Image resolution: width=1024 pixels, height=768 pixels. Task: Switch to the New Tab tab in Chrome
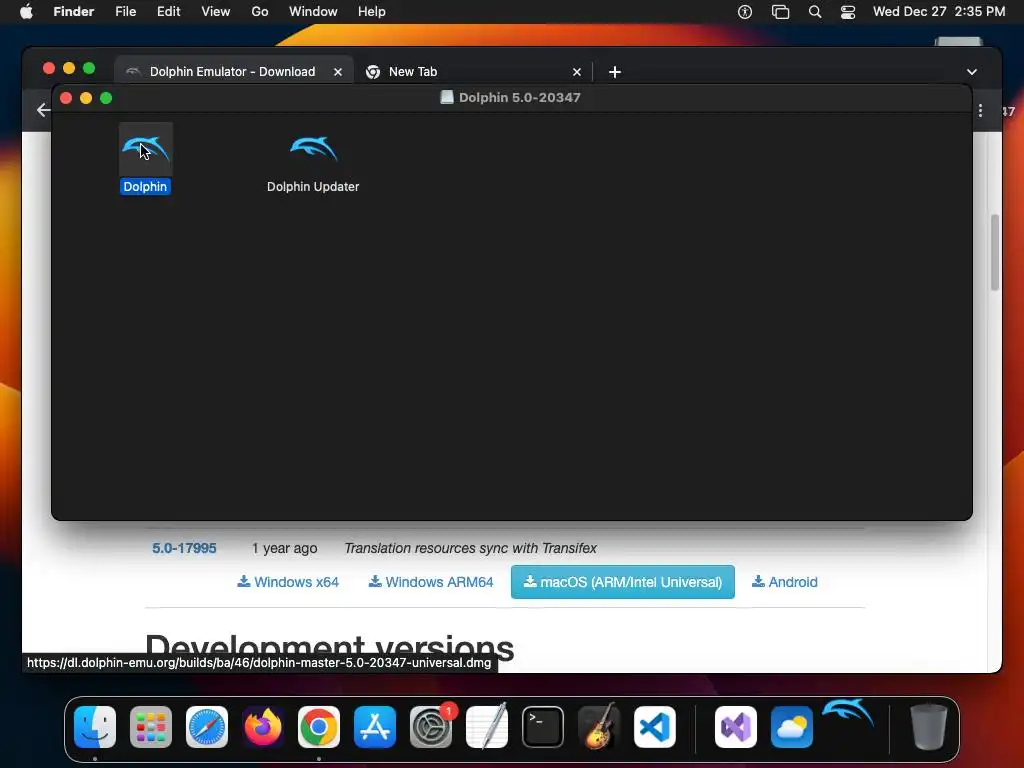[x=473, y=72]
